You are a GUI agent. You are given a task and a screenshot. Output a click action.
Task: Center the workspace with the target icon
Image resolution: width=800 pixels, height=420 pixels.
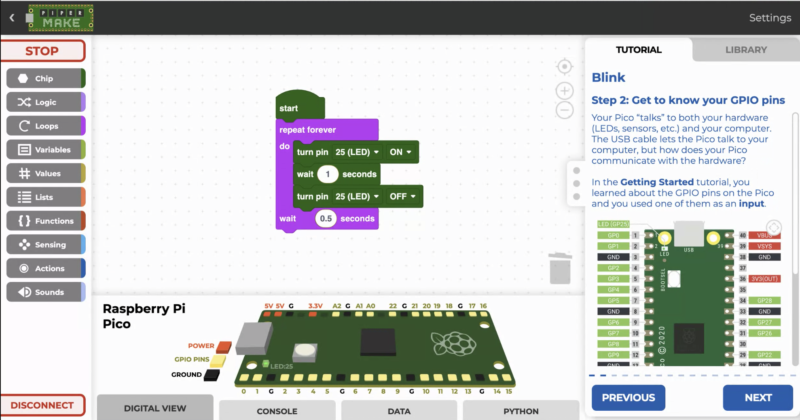click(564, 66)
